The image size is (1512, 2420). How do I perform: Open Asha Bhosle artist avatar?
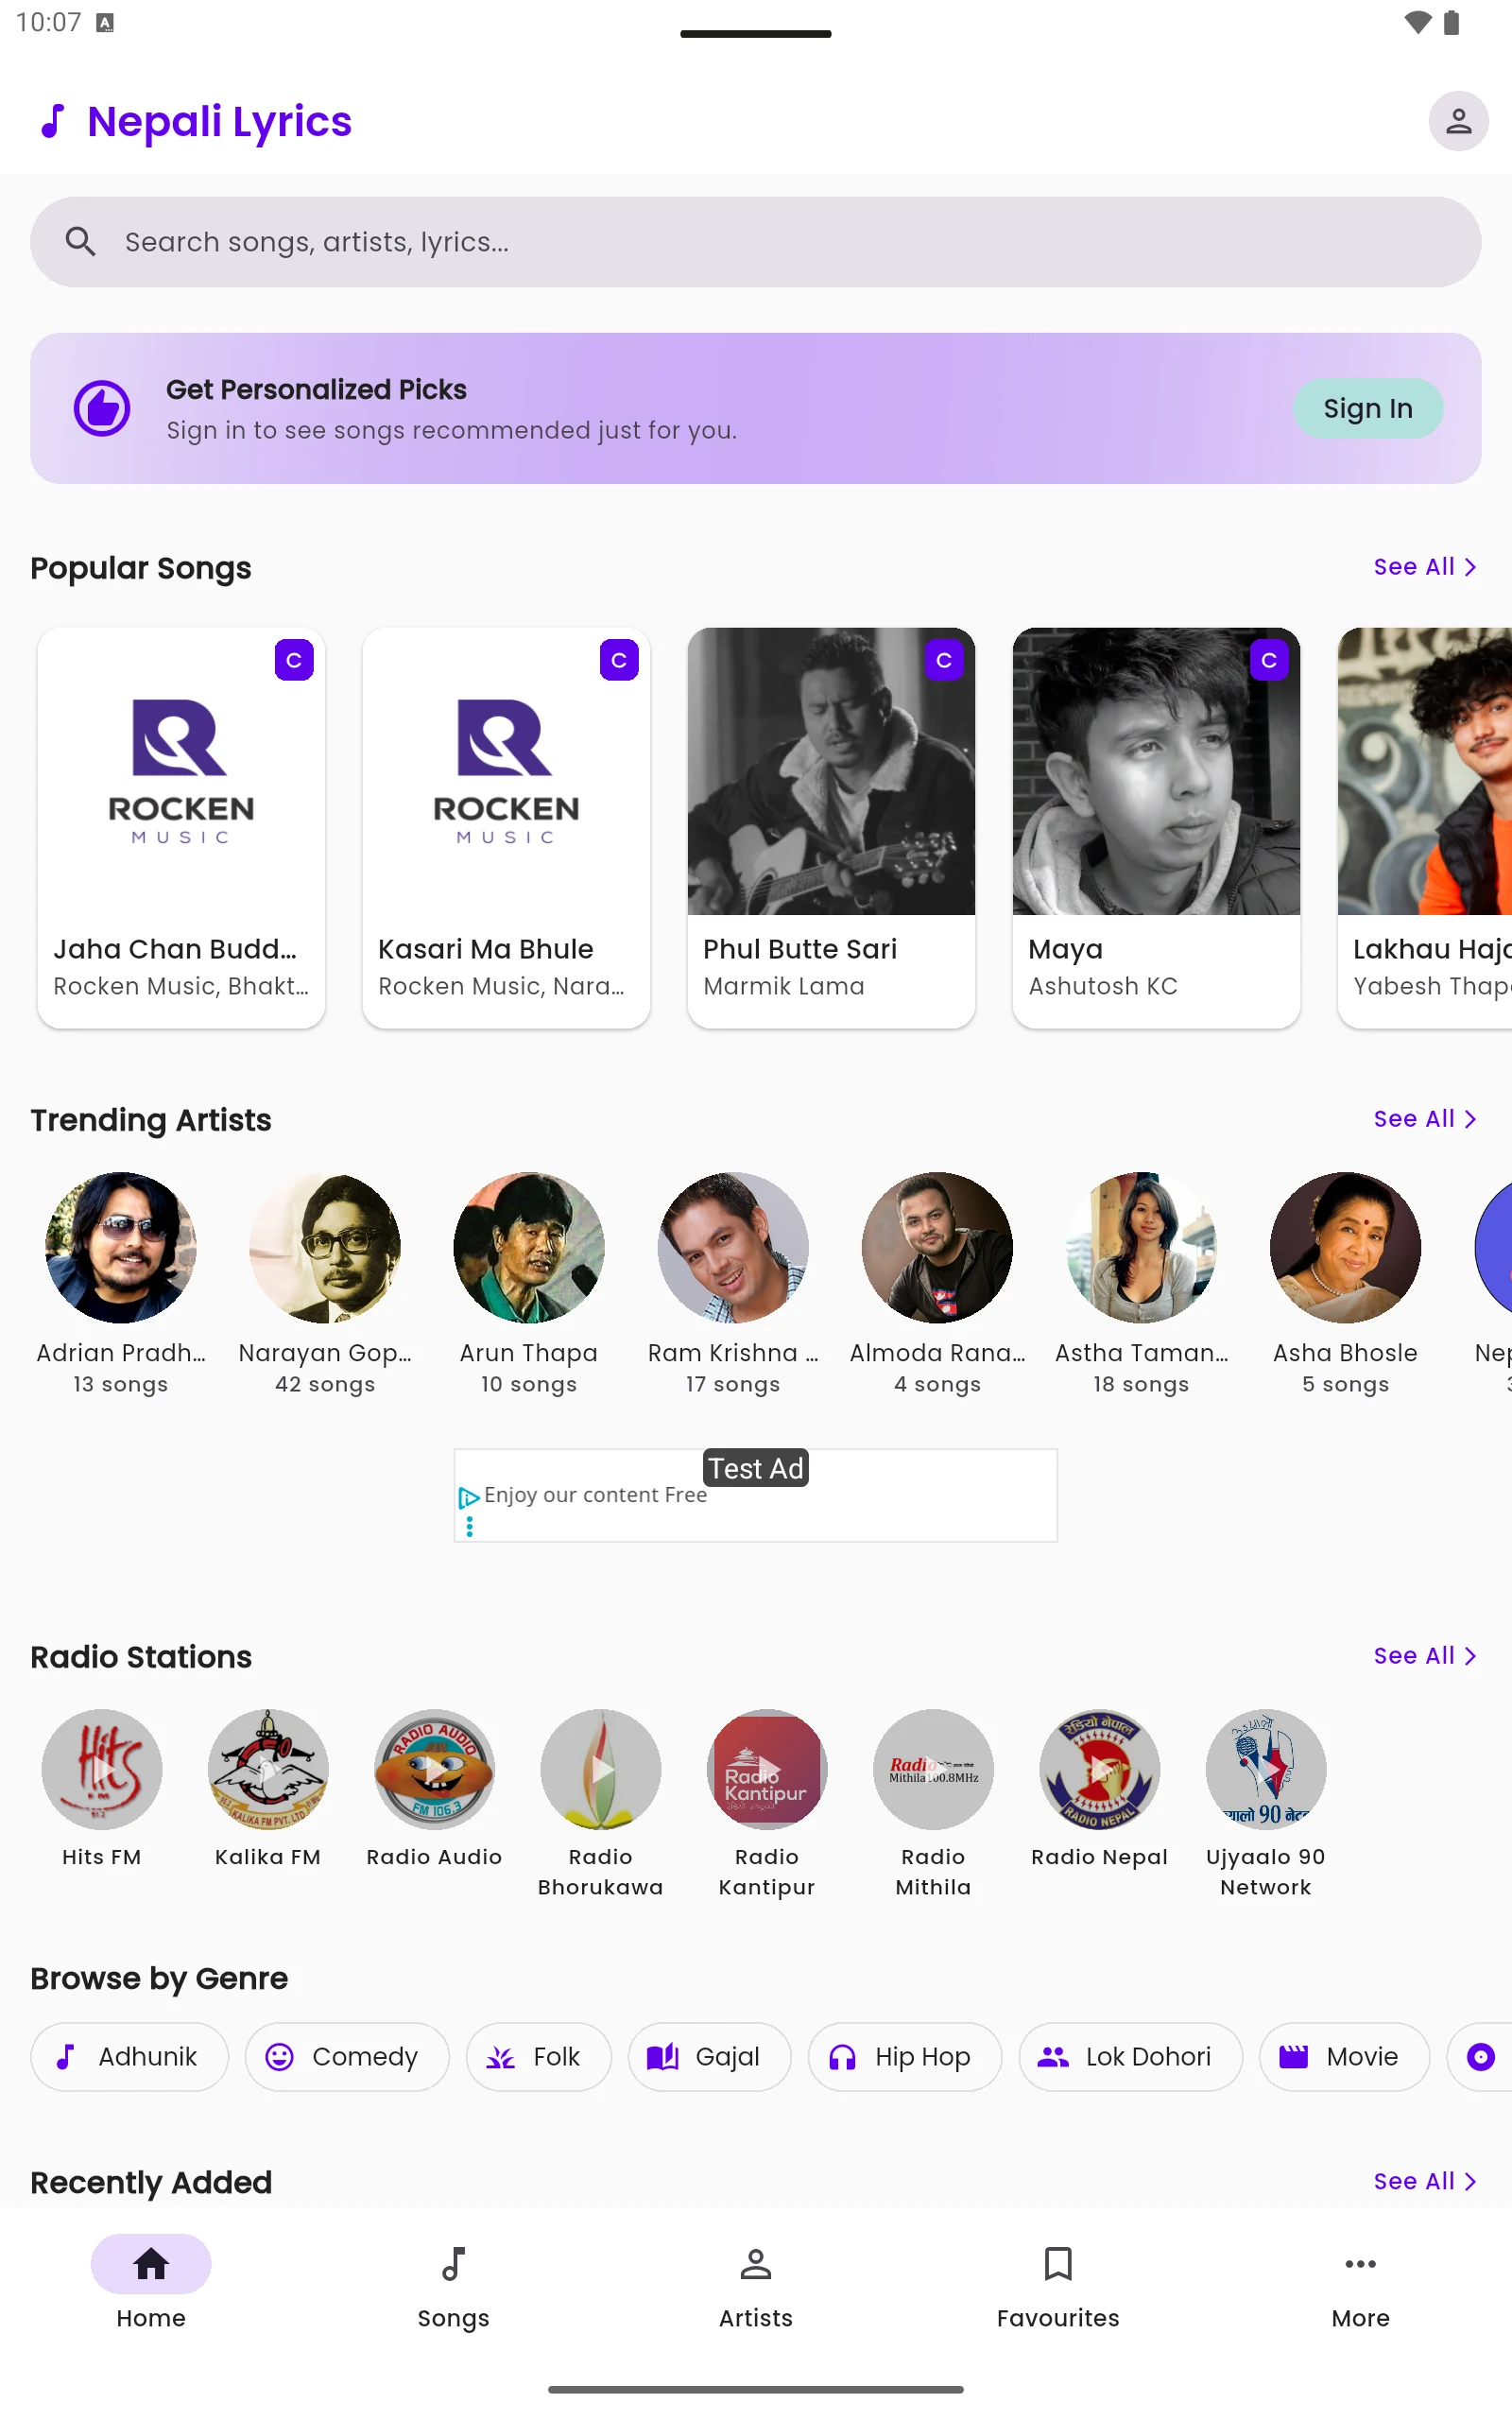pyautogui.click(x=1345, y=1248)
